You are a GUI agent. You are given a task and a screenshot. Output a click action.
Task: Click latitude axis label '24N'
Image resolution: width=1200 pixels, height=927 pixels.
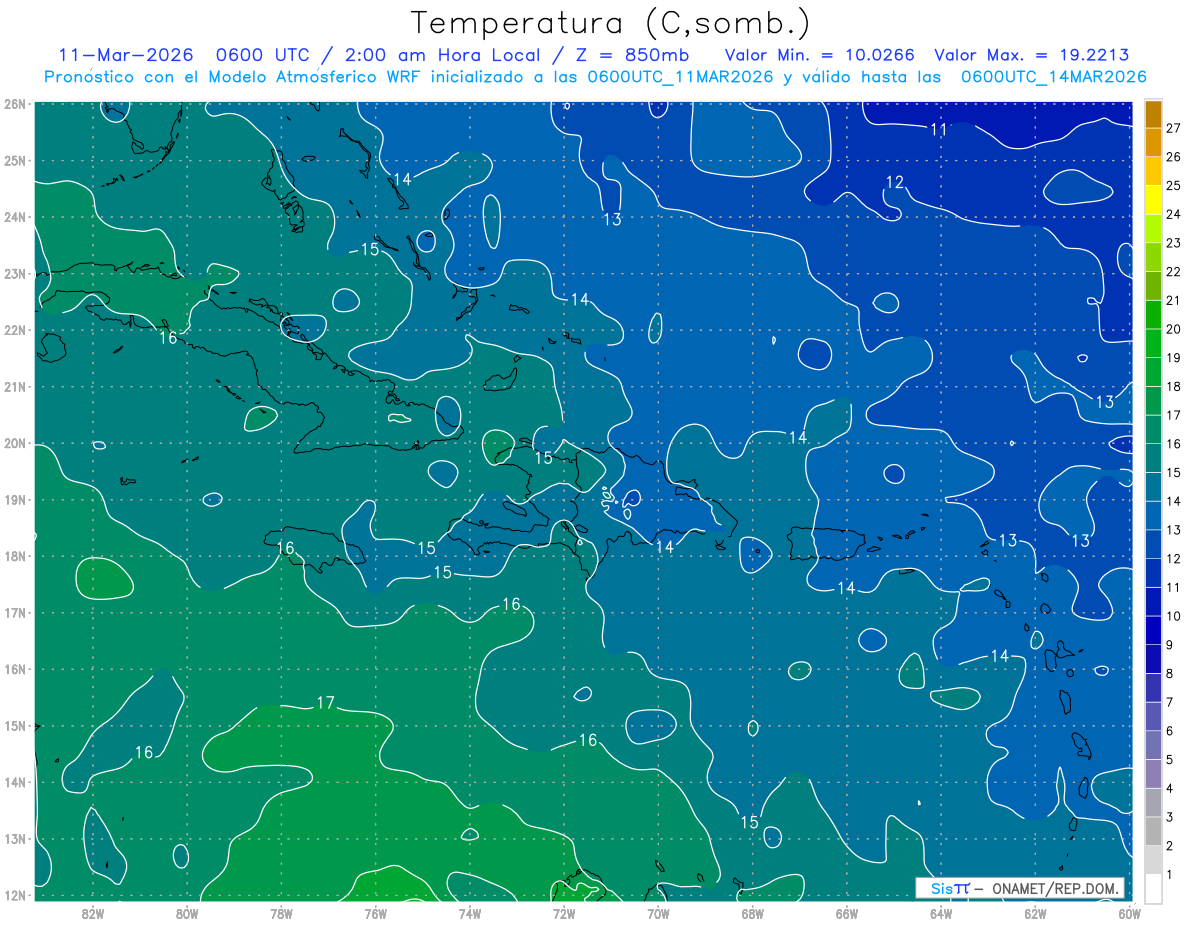(14, 217)
